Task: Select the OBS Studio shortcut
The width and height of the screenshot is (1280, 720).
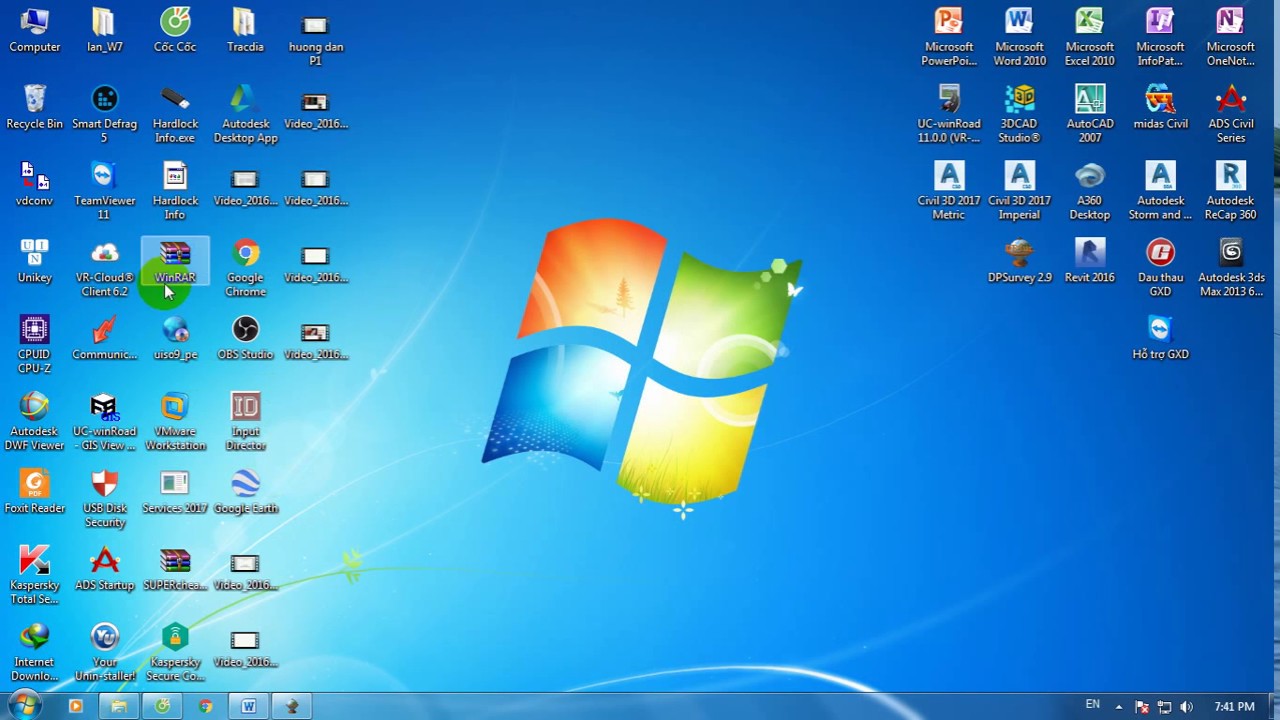Action: (245, 338)
